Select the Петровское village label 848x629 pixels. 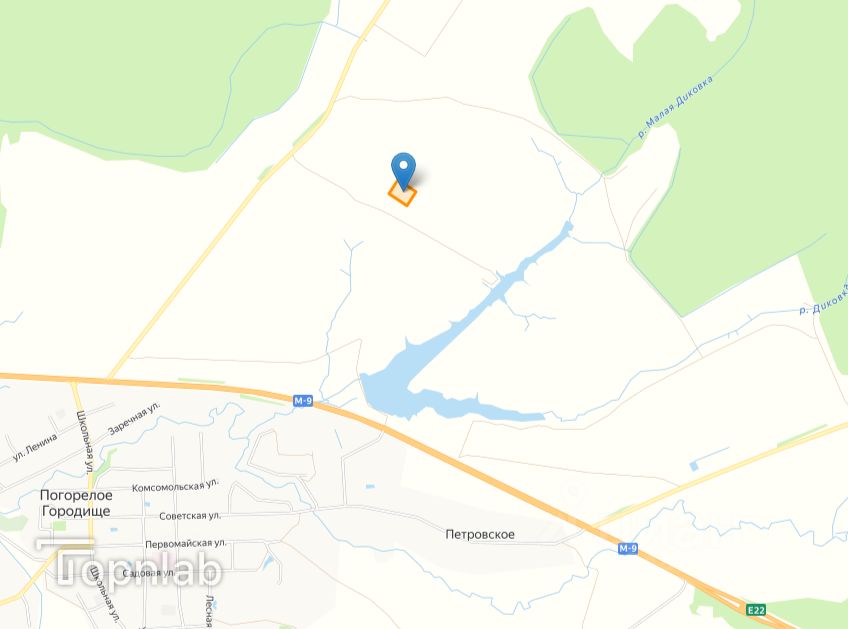pos(480,534)
